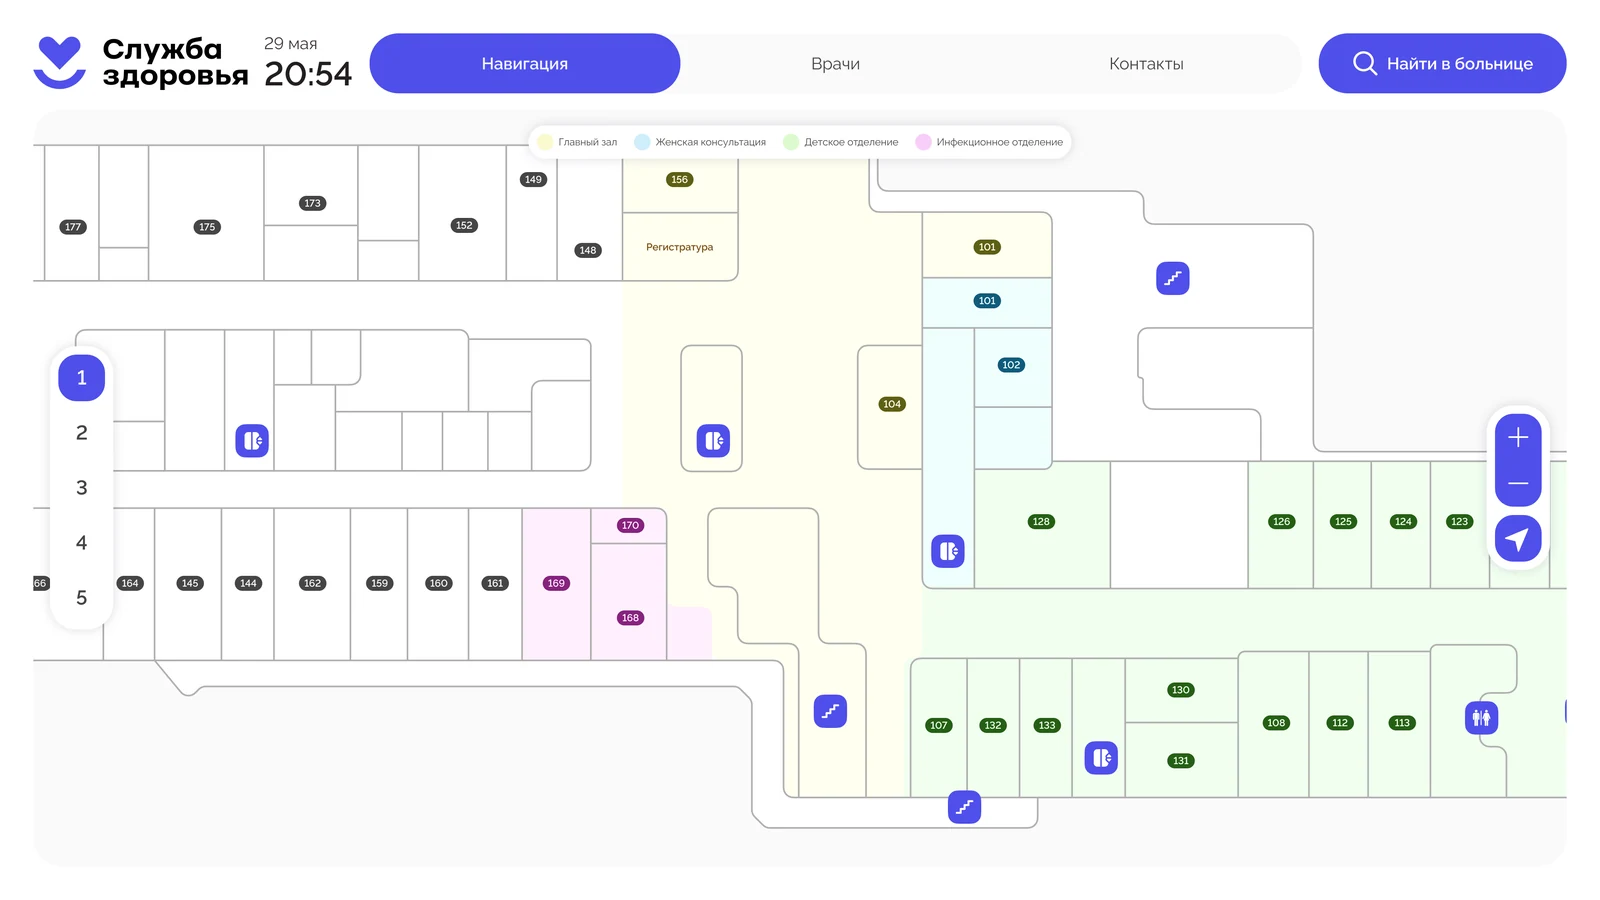Image resolution: width=1600 pixels, height=900 pixels.
Task: Switch to the Врачи tab
Action: 835,63
